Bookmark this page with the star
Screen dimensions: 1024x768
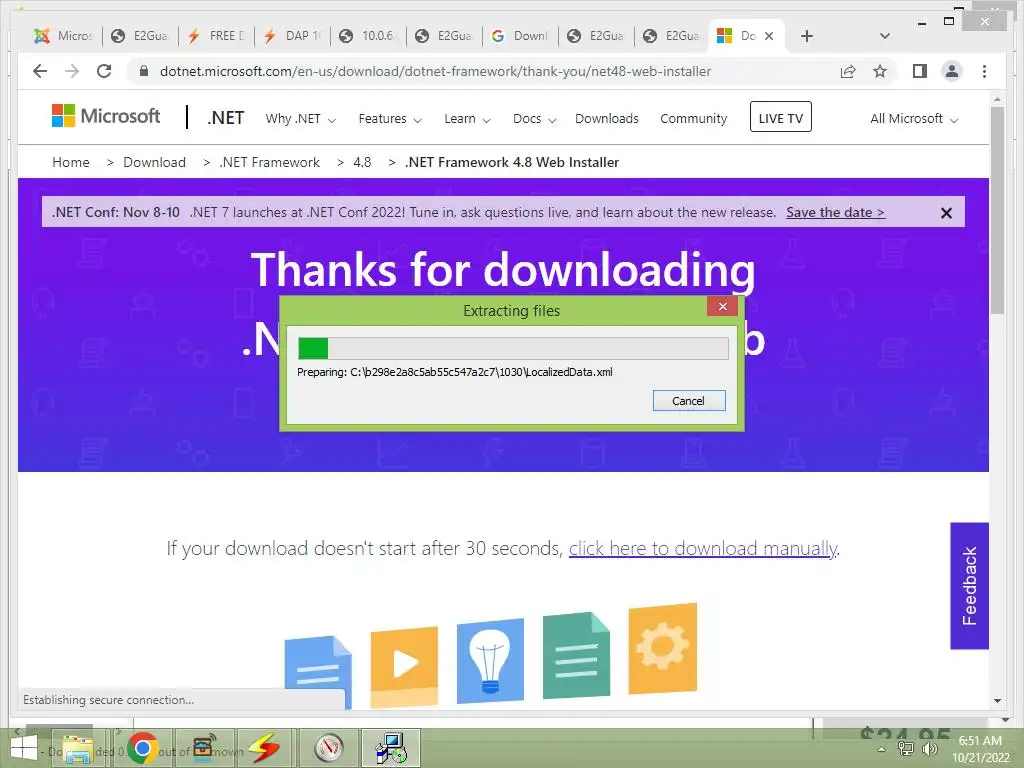tap(880, 71)
